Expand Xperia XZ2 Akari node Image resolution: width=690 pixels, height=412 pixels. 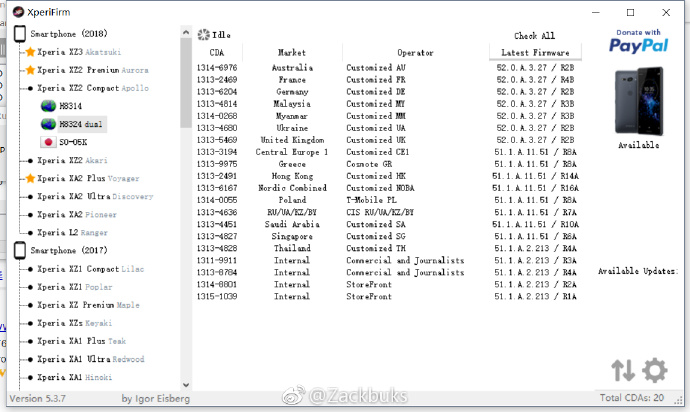coord(73,160)
